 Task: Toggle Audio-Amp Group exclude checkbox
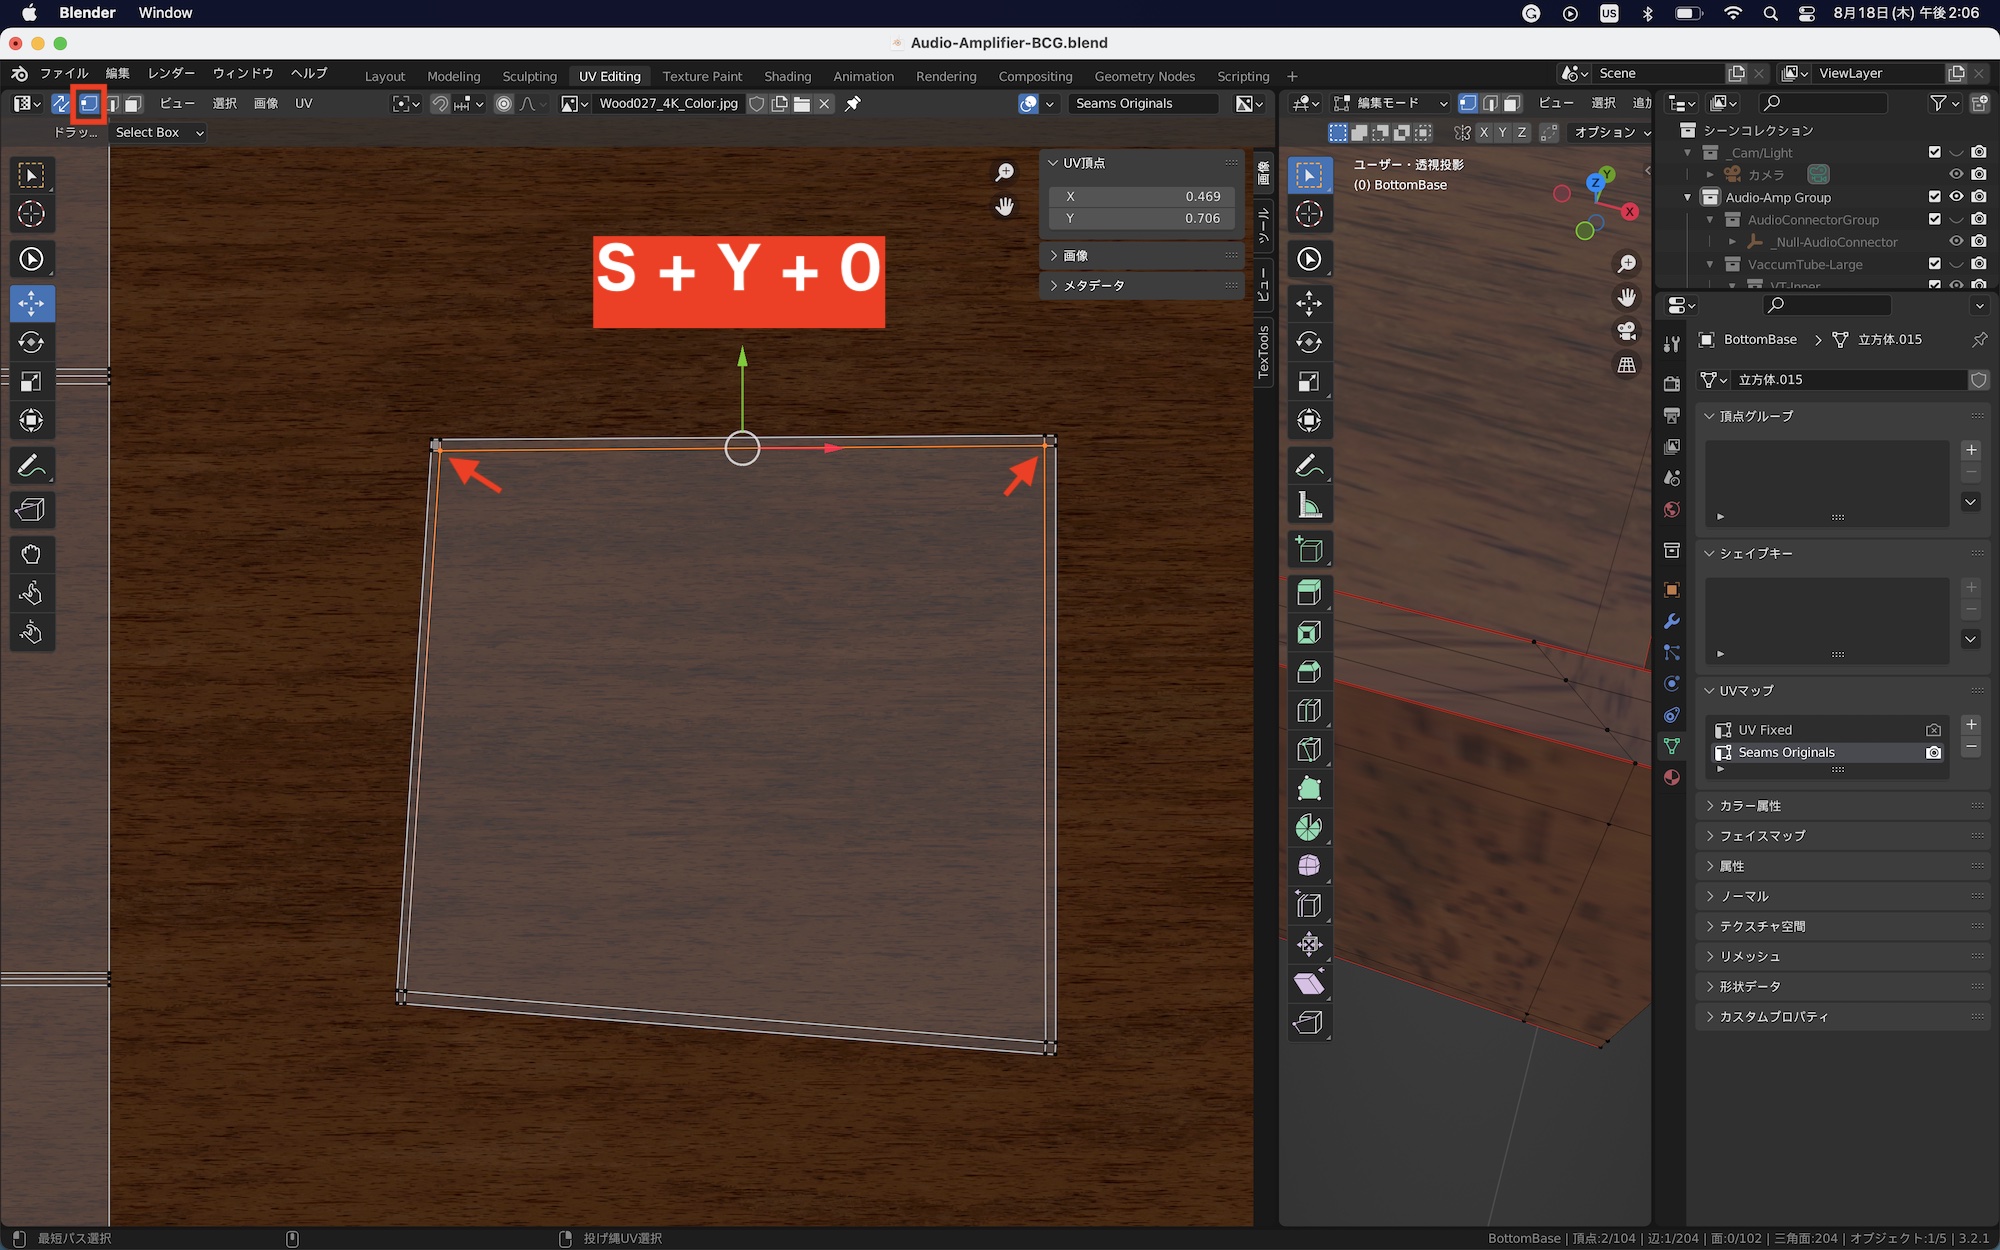pyautogui.click(x=1934, y=197)
